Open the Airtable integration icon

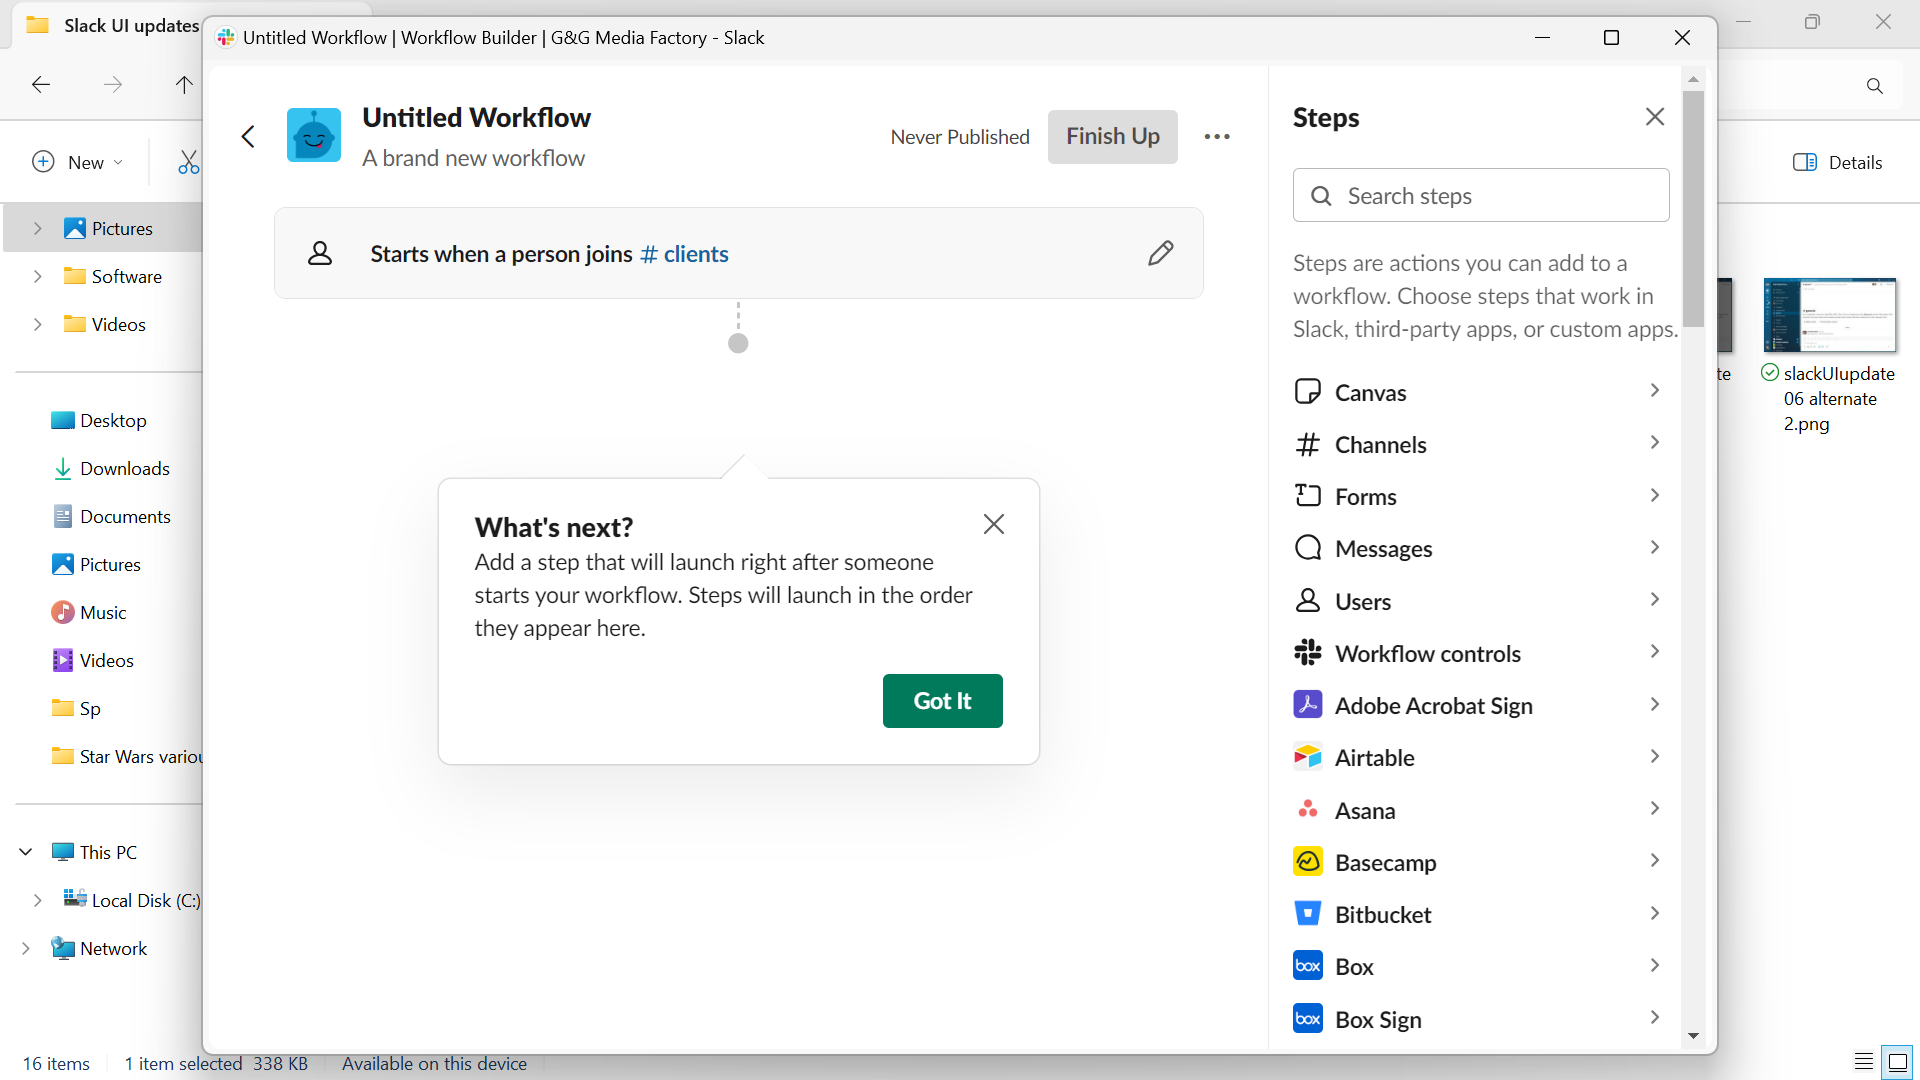[x=1308, y=757]
